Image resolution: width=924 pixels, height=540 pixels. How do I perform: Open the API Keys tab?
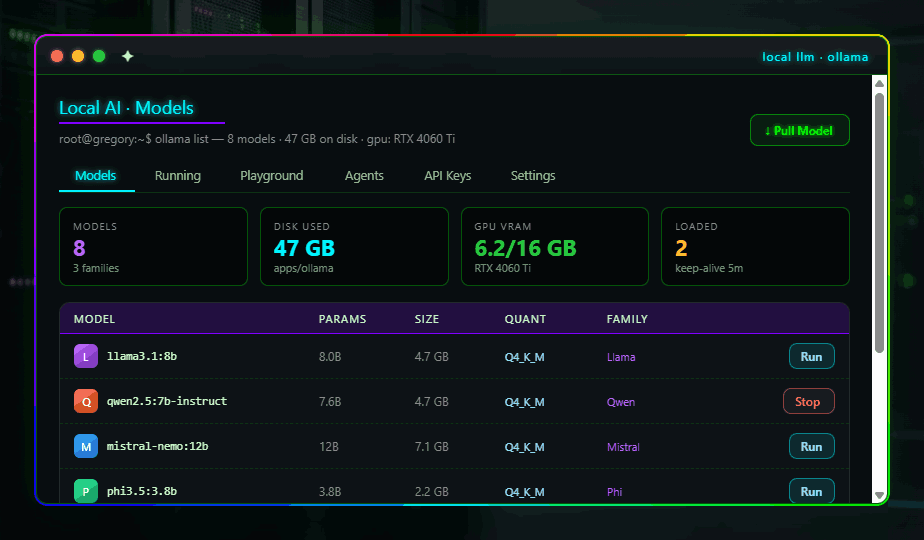pyautogui.click(x=447, y=176)
